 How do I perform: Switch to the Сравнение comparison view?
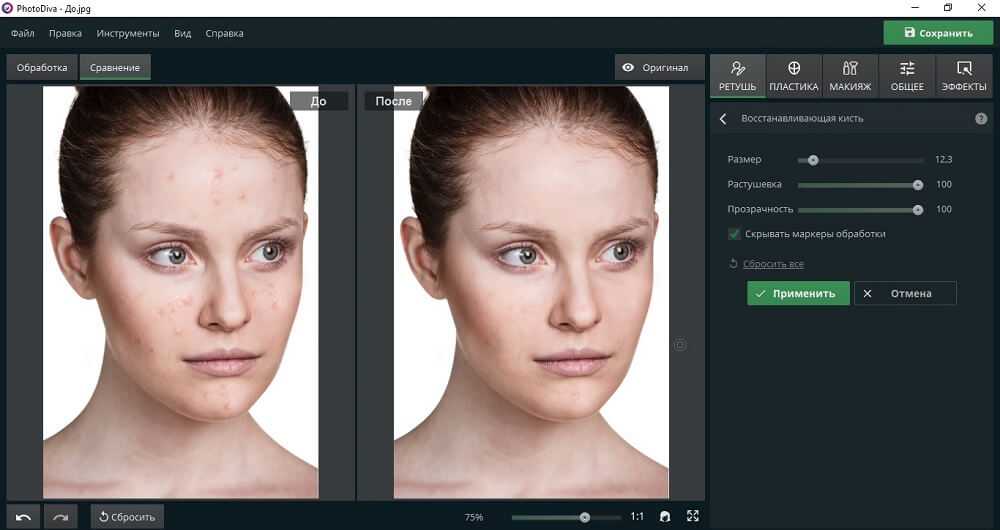tap(115, 68)
